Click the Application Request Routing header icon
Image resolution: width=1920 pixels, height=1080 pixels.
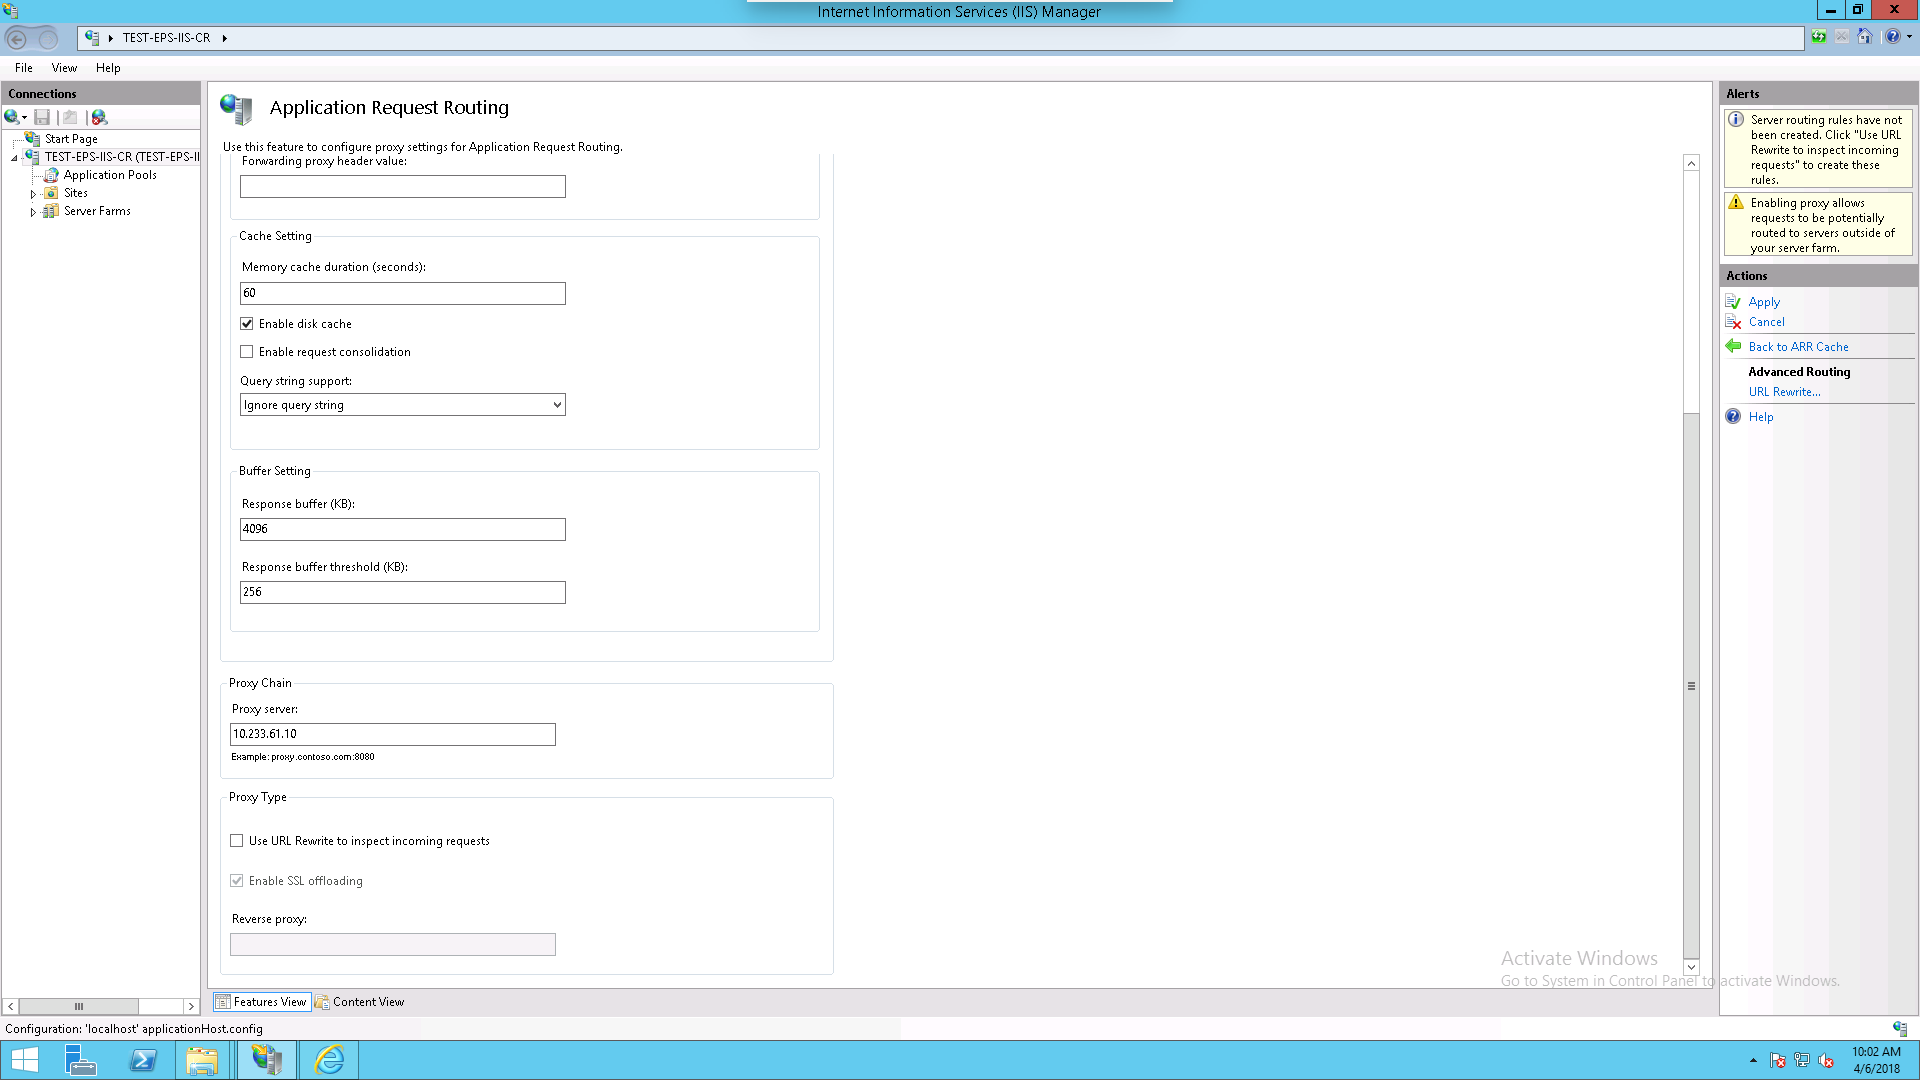(237, 108)
